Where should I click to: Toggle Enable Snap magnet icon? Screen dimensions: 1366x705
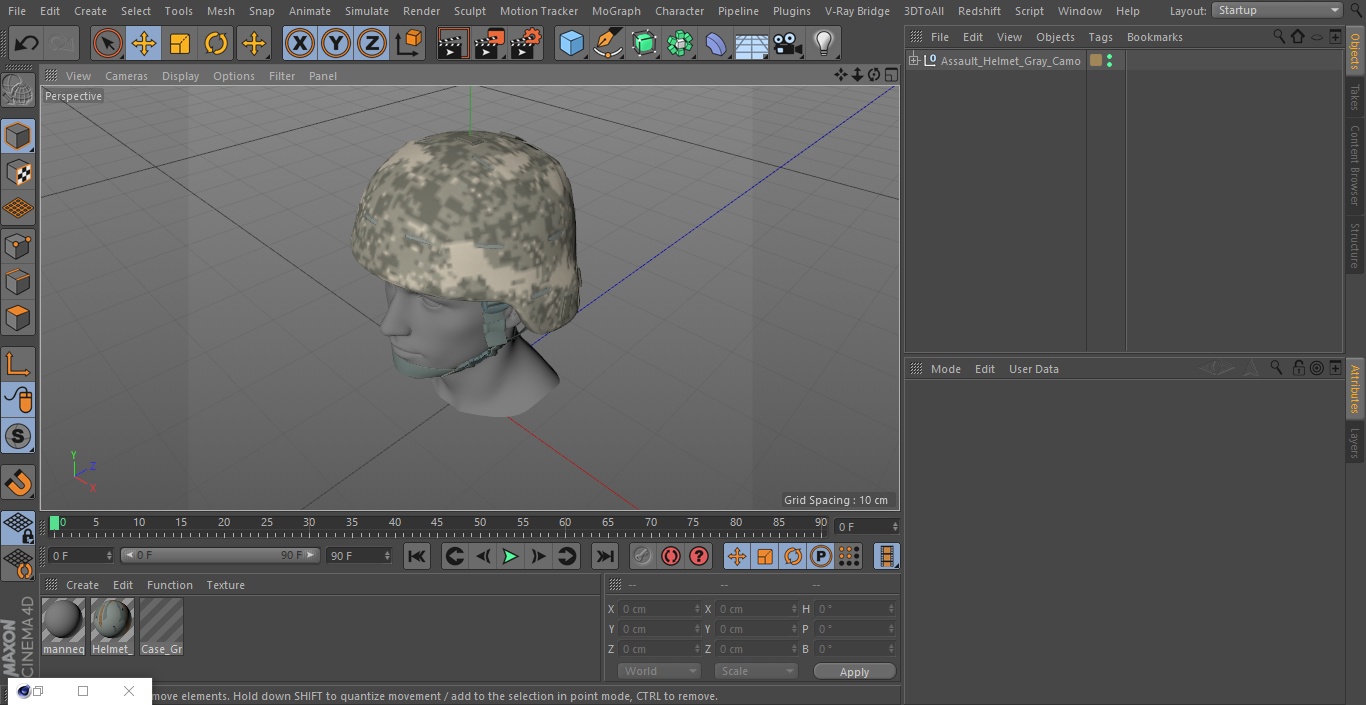point(18,483)
